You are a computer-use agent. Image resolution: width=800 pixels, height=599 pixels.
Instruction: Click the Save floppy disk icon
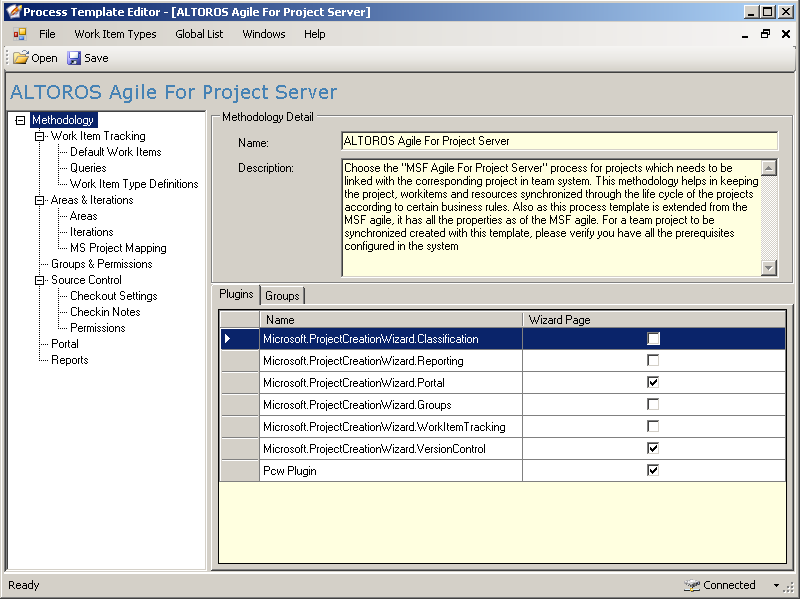pos(74,58)
